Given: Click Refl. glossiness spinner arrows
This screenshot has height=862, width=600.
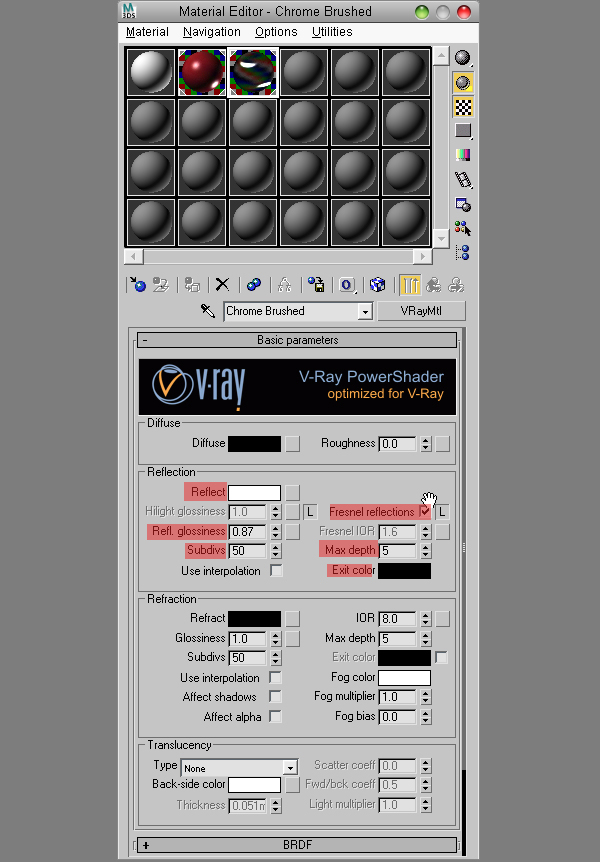Looking at the screenshot, I should tap(276, 532).
